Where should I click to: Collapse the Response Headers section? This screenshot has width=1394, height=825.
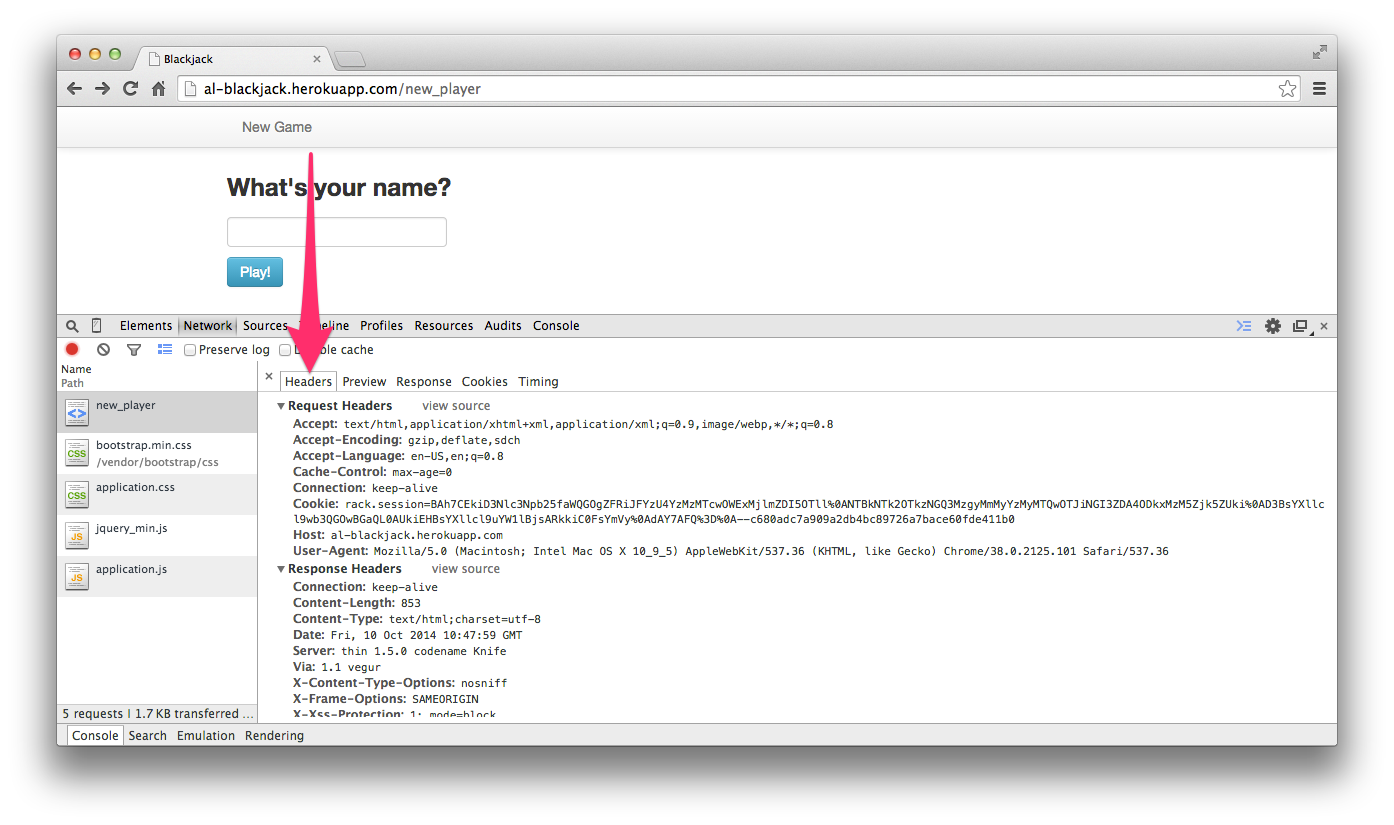click(x=281, y=569)
